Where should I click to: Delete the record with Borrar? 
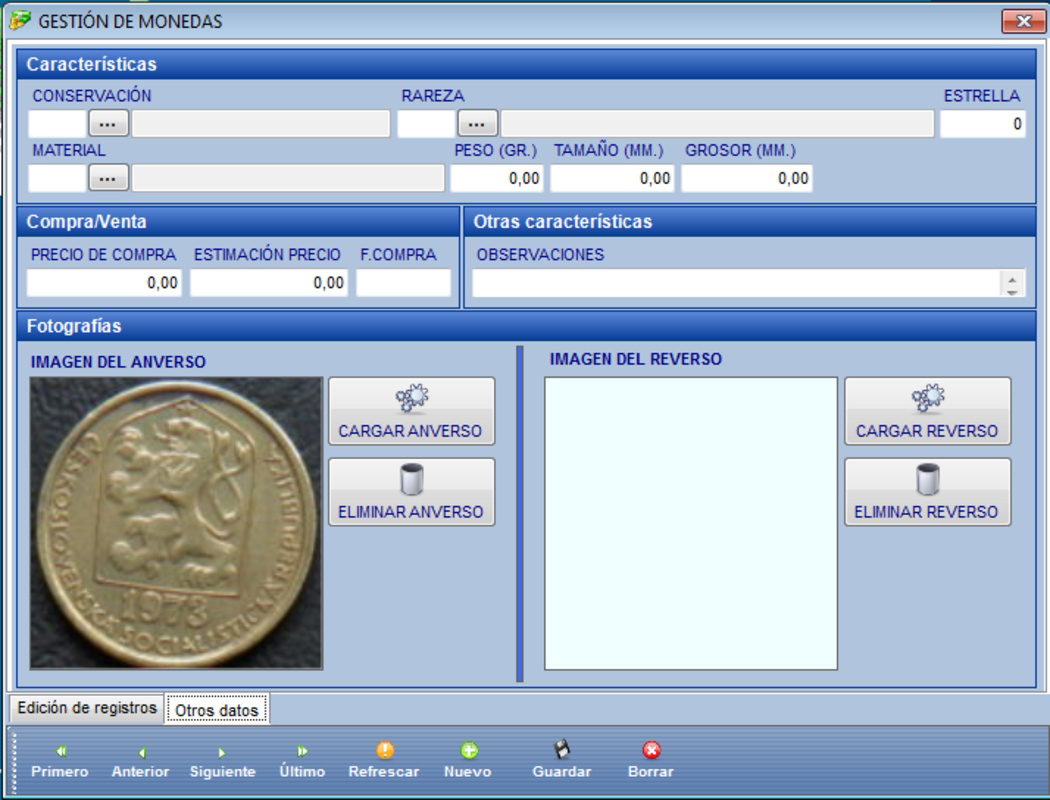(x=651, y=761)
